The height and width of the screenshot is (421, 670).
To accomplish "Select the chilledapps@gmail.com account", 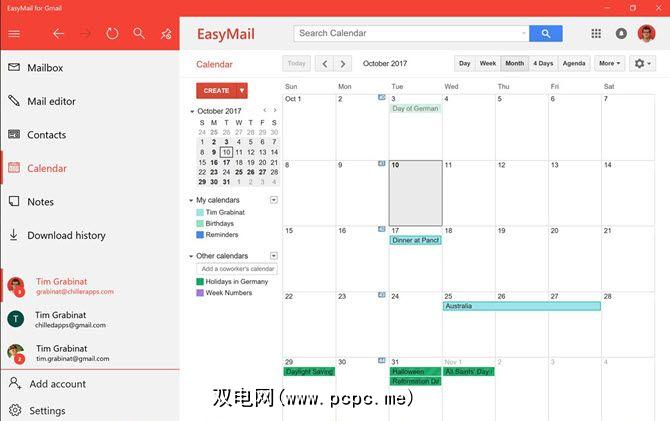I will pos(90,319).
